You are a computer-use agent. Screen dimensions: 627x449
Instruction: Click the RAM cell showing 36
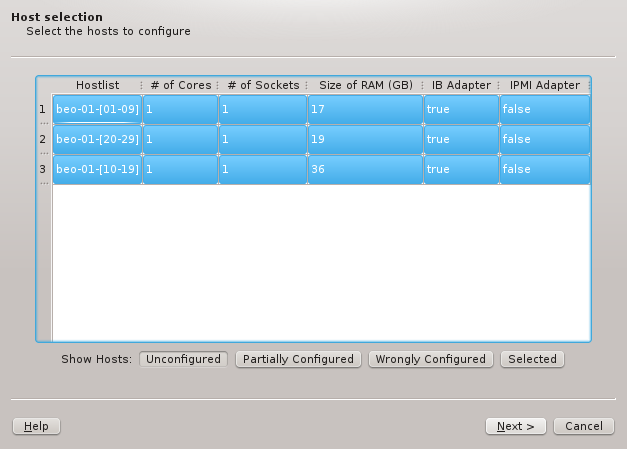[x=365, y=170]
